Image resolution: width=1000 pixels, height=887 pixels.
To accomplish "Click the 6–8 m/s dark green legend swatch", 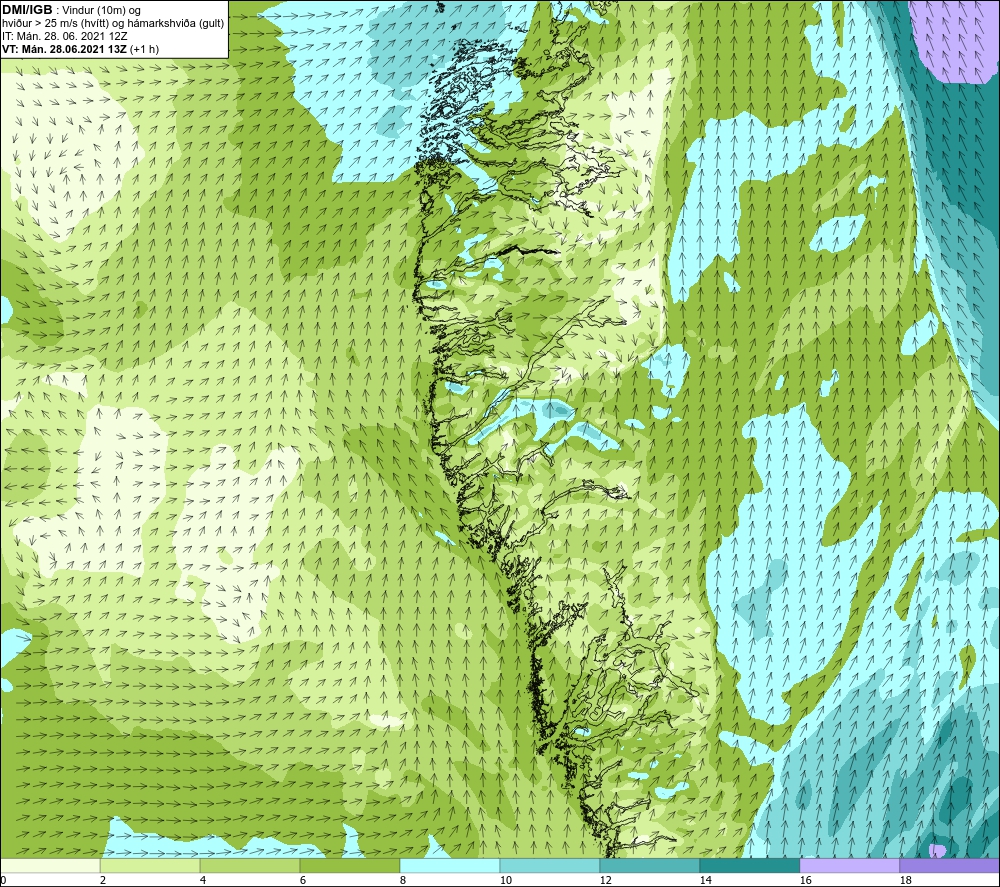I will coord(349,865).
